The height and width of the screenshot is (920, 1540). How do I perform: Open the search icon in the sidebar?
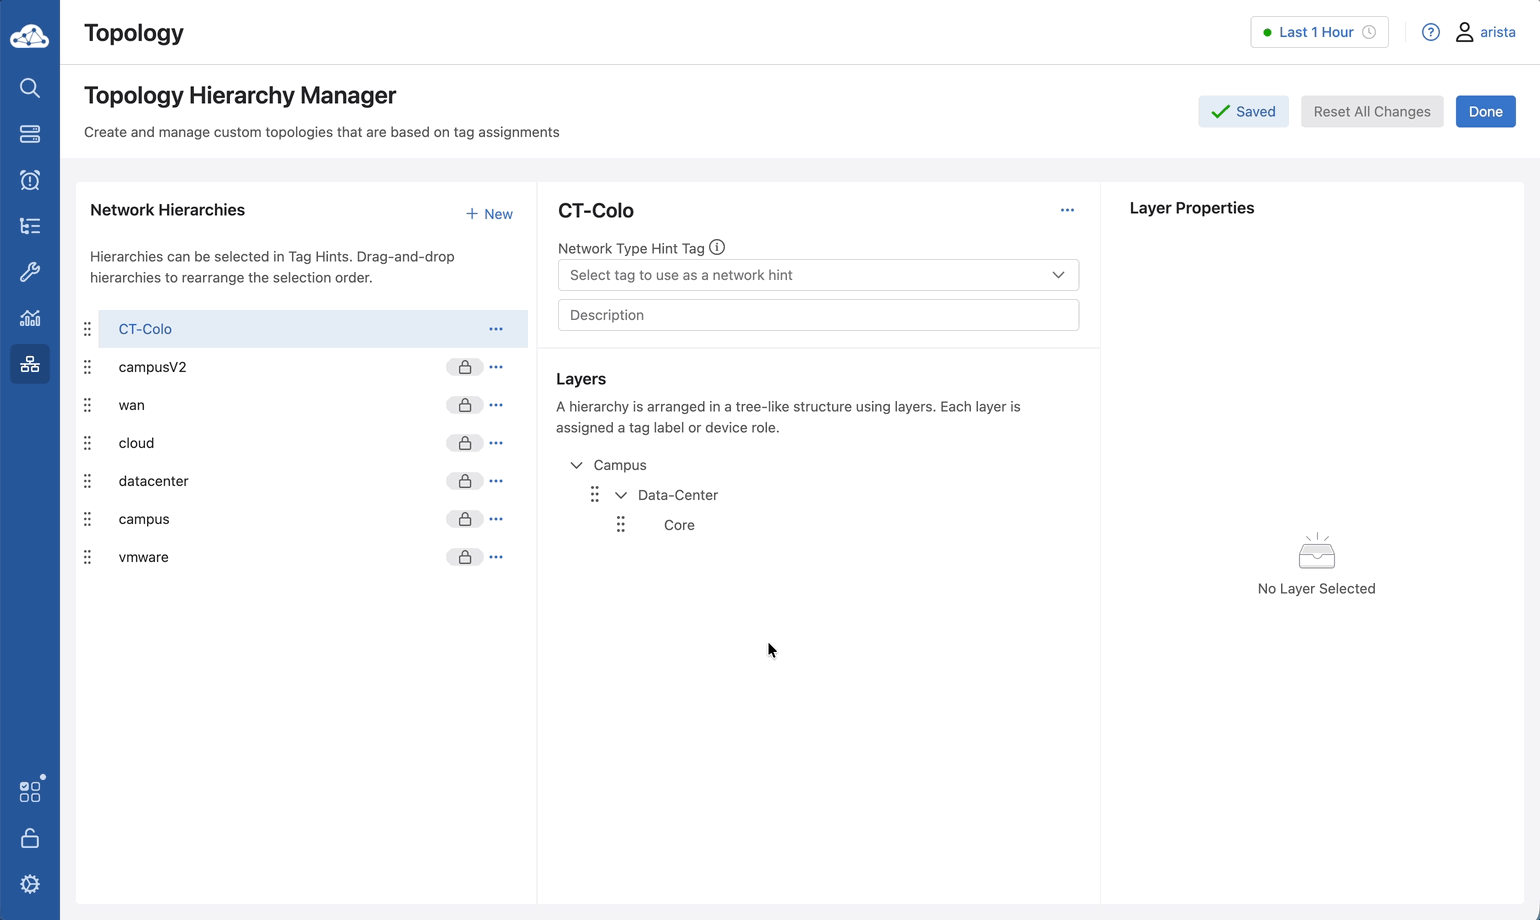click(x=30, y=88)
